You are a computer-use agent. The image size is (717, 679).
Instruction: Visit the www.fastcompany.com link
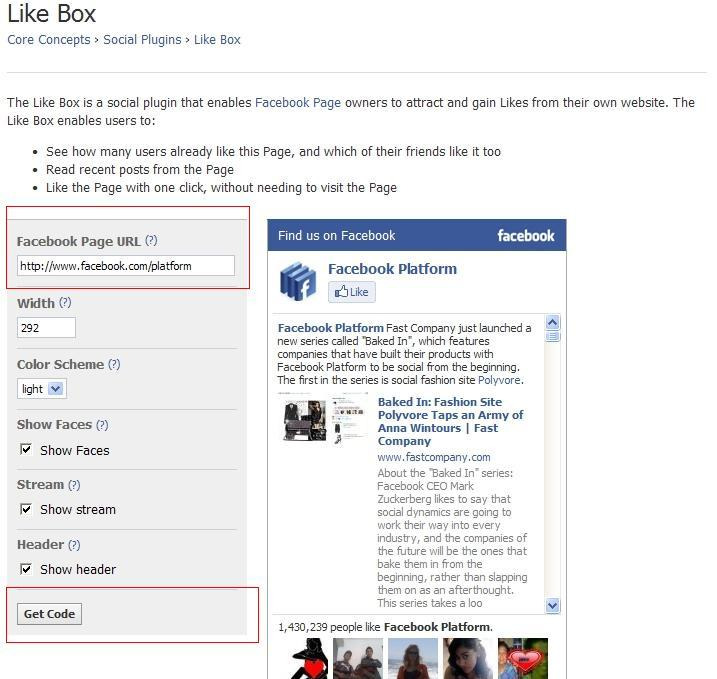434,457
